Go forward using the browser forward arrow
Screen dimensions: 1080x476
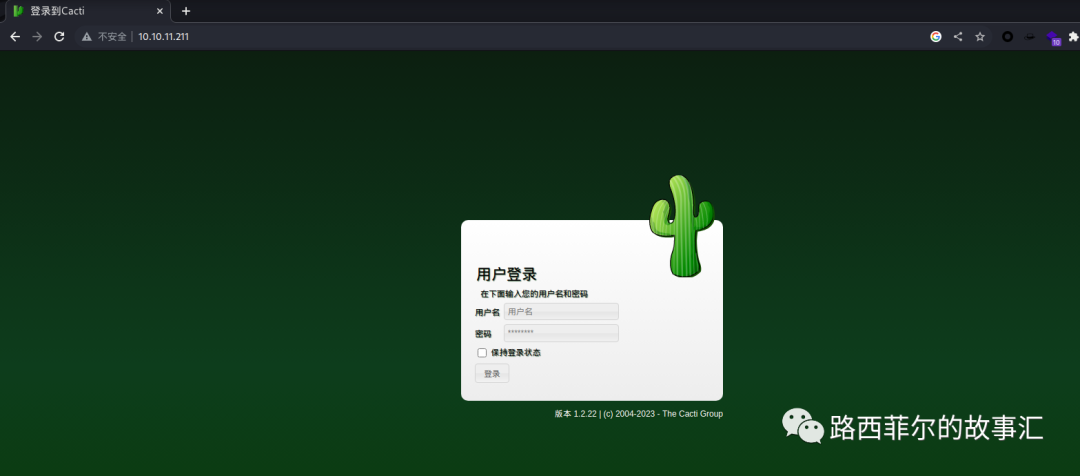[x=37, y=37]
